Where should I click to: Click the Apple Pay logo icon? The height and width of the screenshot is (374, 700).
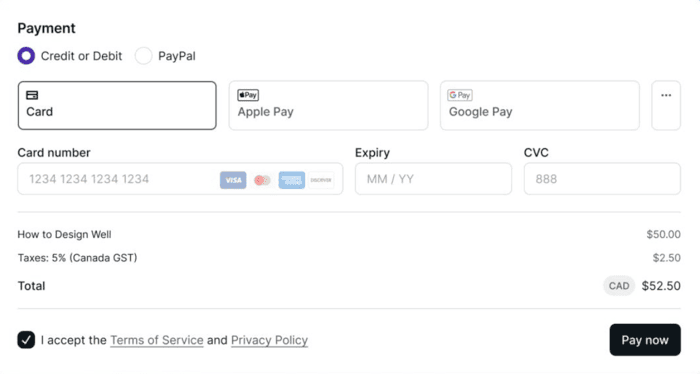click(248, 95)
